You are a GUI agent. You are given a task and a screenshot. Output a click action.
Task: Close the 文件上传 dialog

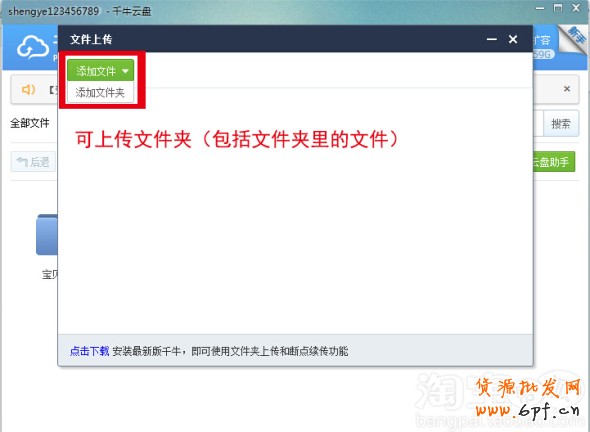[513, 39]
